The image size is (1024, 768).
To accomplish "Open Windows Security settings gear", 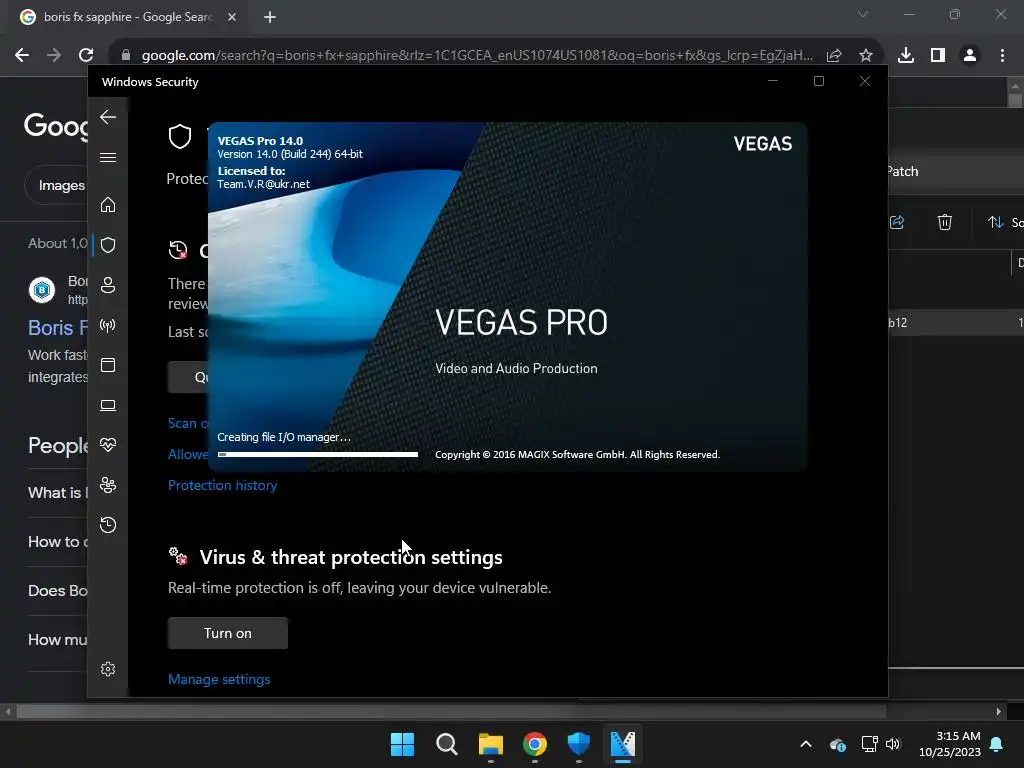I will click(x=108, y=669).
